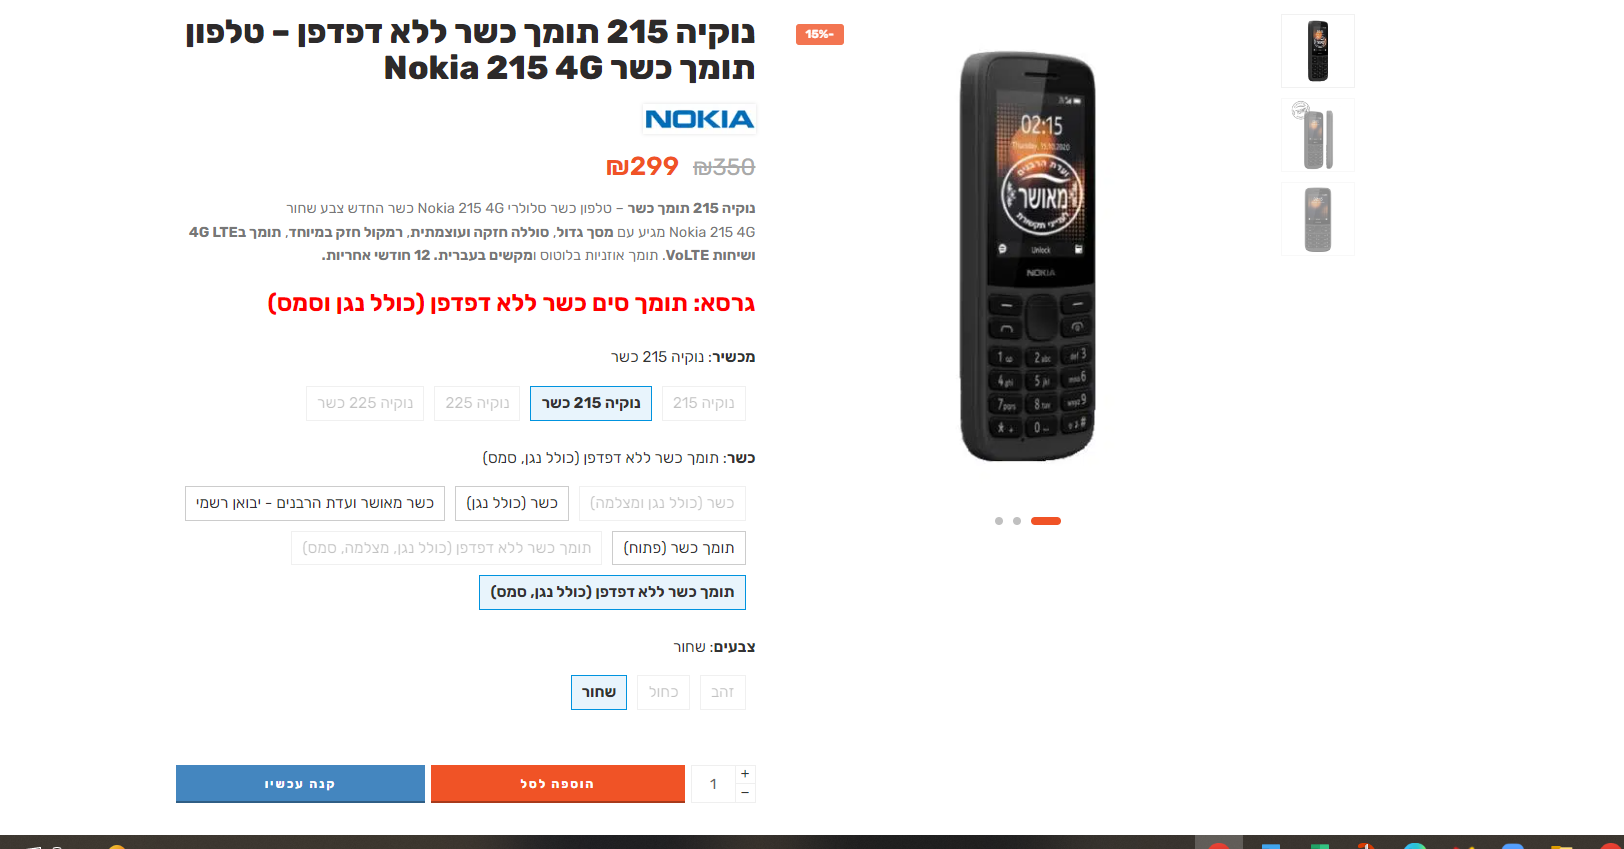The image size is (1624, 849).
Task: Select כשר מאושר ועדת הרבנים option
Action: [315, 503]
